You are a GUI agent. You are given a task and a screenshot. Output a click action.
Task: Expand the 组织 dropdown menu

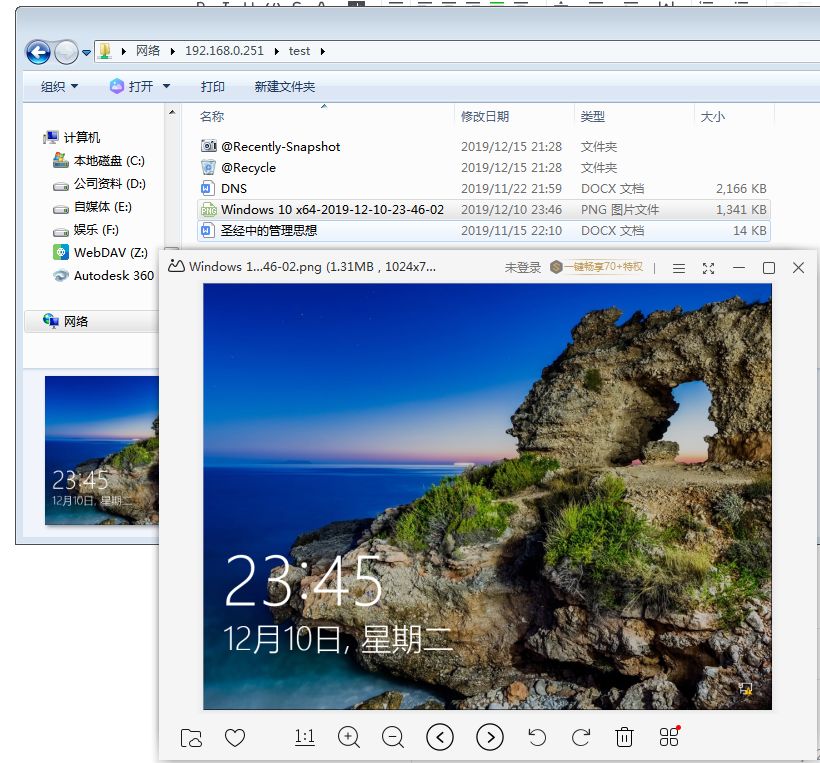pyautogui.click(x=59, y=87)
